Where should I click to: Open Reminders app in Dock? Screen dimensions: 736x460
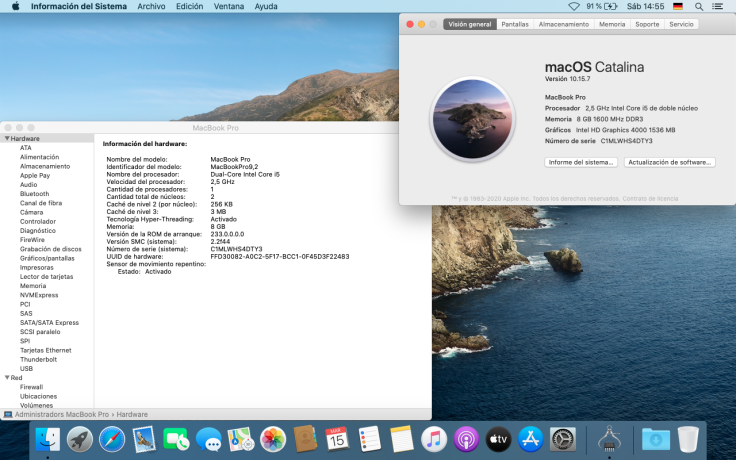(x=369, y=439)
